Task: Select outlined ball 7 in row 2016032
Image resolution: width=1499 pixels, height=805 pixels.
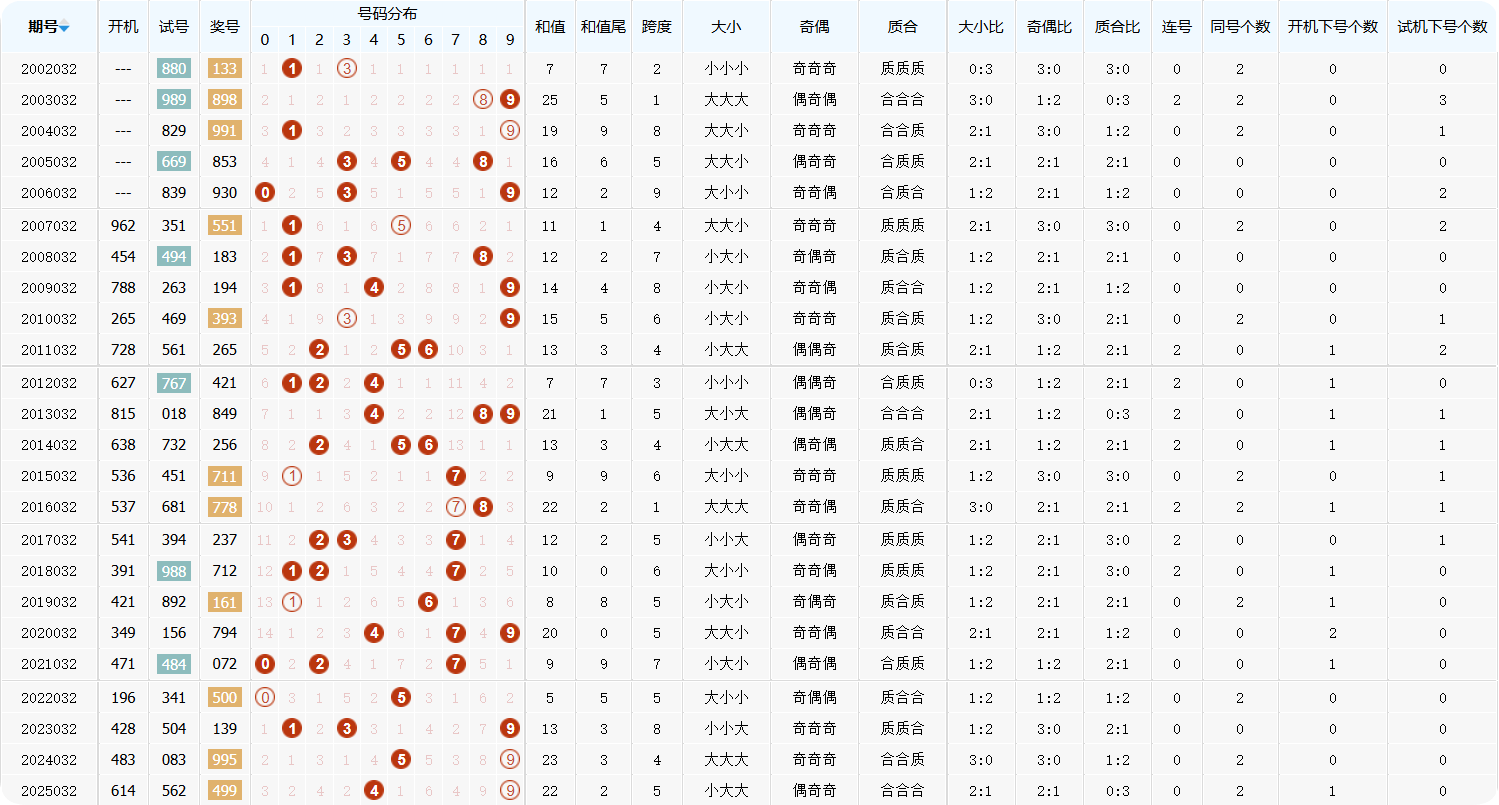Action: tap(456, 508)
